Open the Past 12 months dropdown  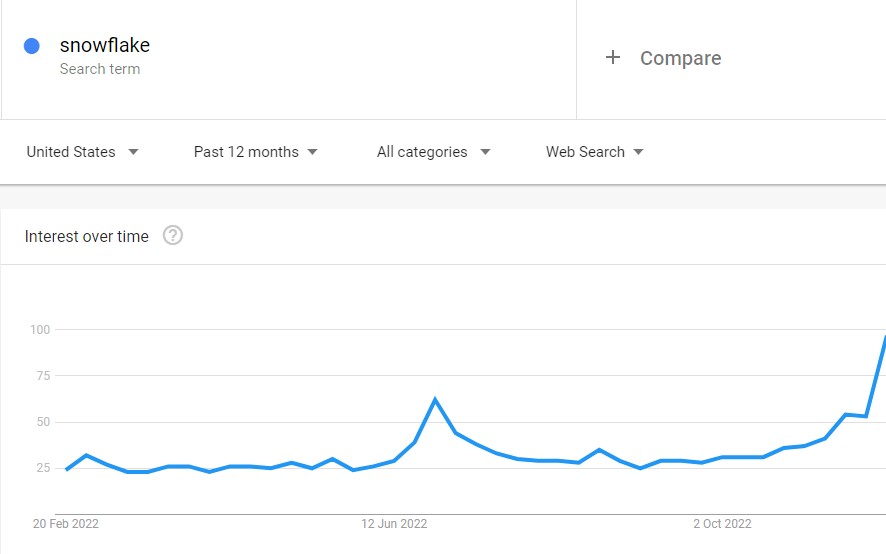point(255,152)
